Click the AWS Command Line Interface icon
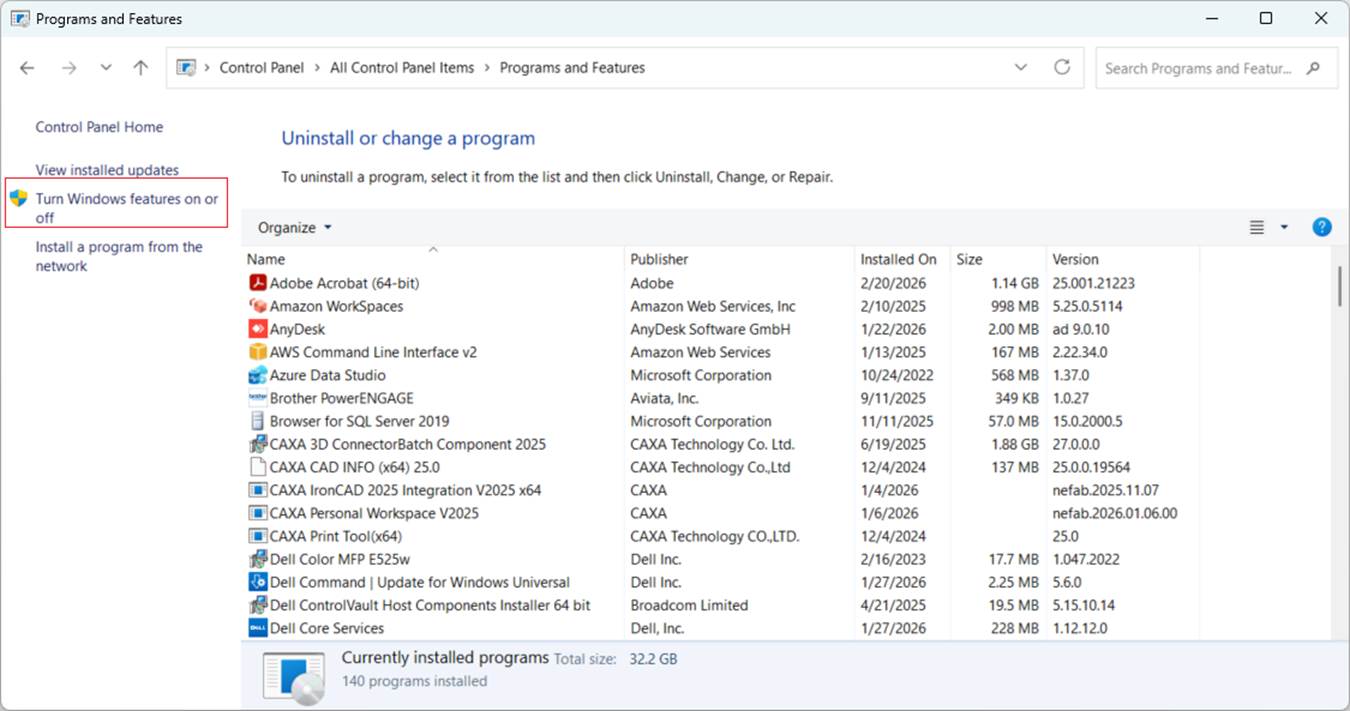This screenshot has height=711, width=1350. coord(258,352)
